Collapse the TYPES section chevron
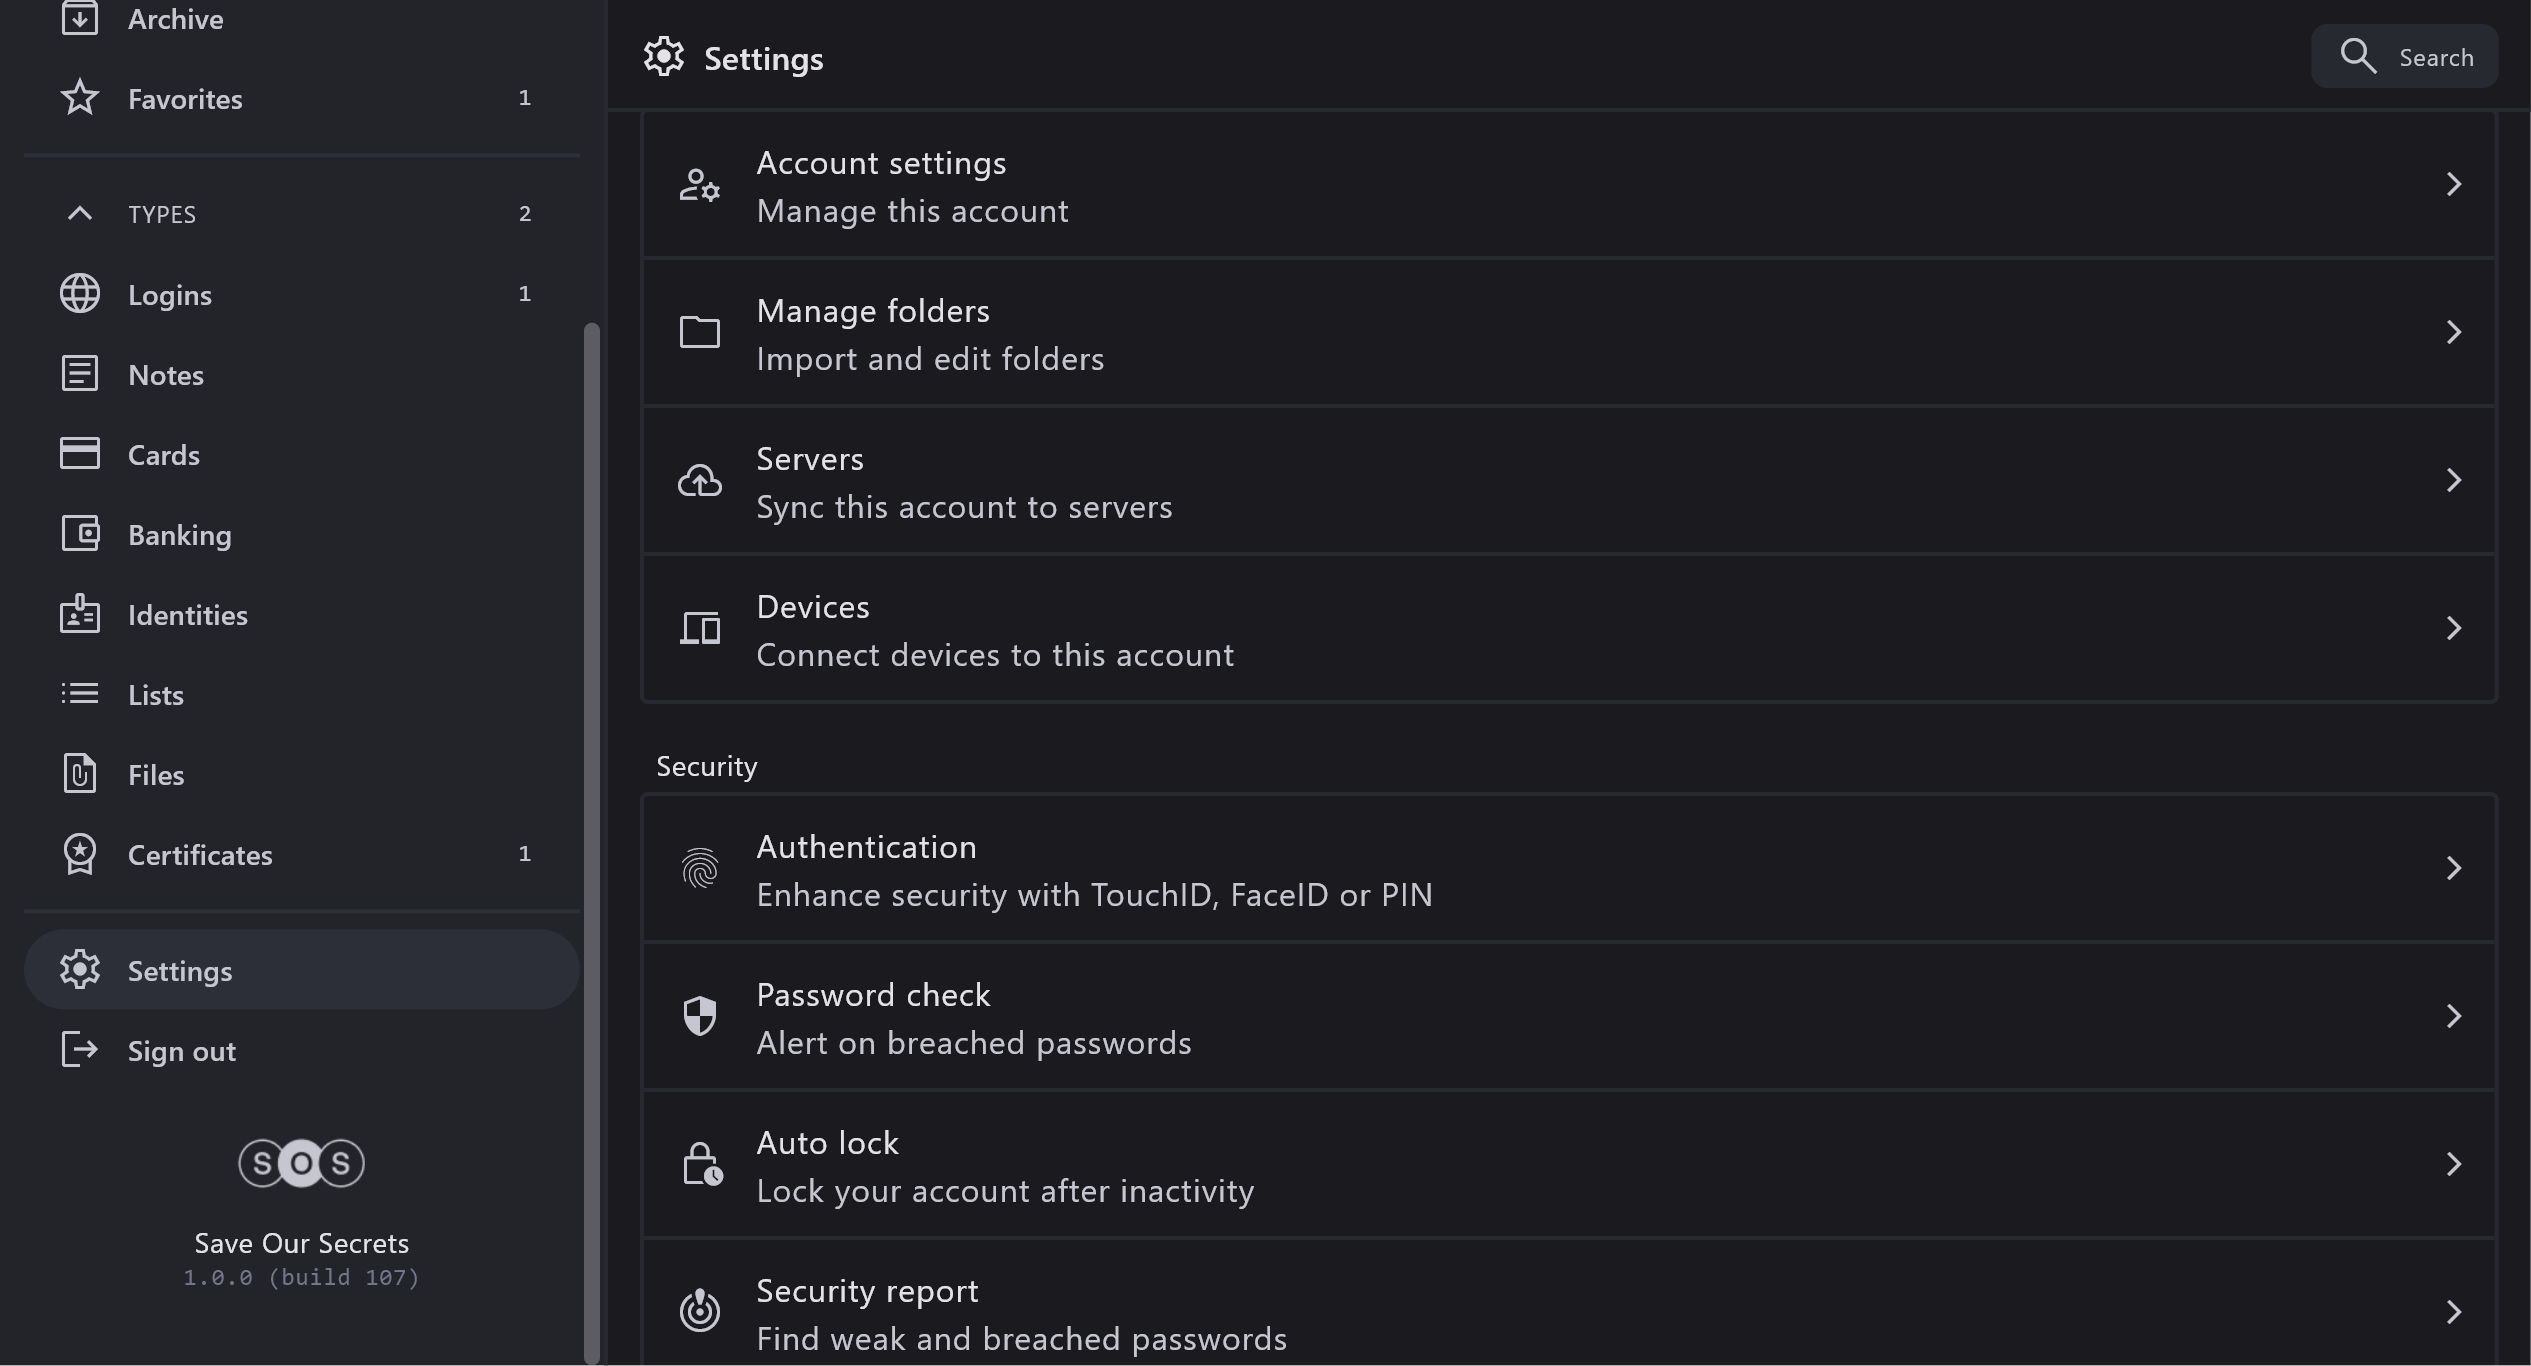The image size is (2531, 1366). (x=80, y=213)
